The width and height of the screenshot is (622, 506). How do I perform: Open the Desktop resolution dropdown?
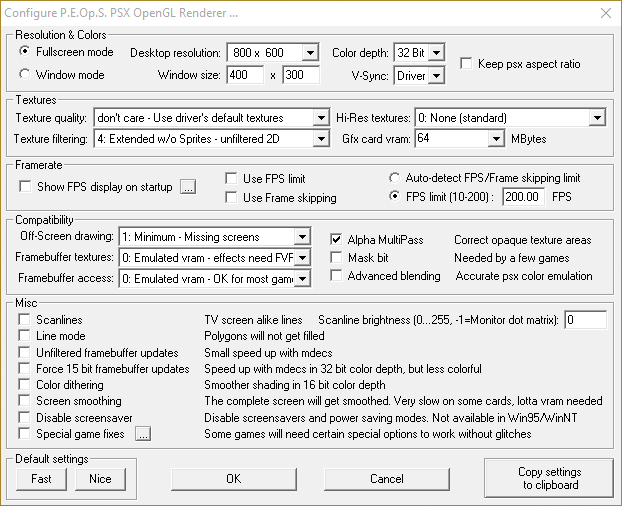point(273,52)
